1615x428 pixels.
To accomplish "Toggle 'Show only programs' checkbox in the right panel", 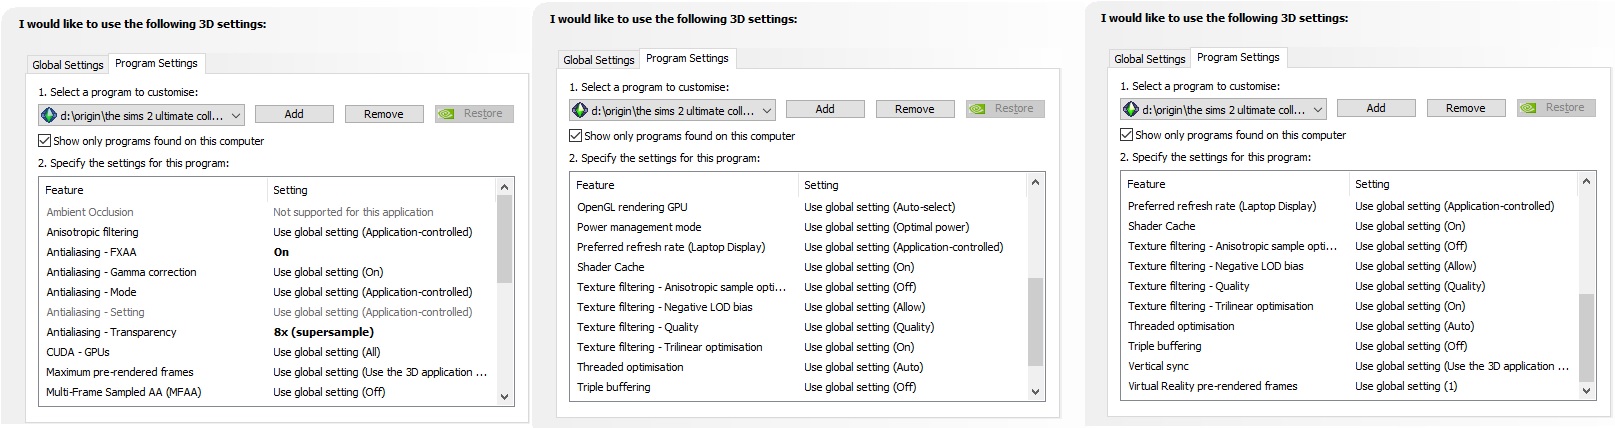I will coord(1127,135).
